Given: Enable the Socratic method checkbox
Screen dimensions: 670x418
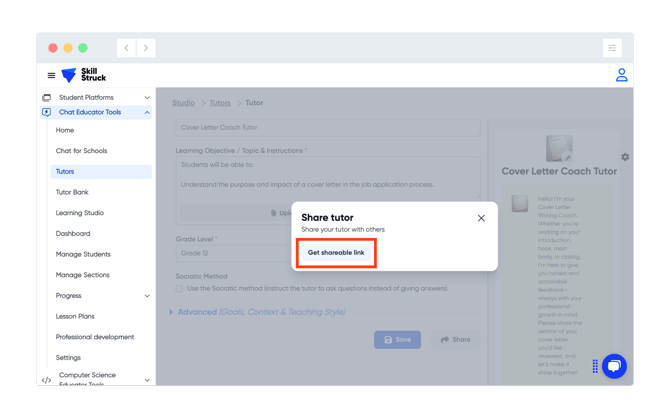Looking at the screenshot, I should [x=180, y=289].
